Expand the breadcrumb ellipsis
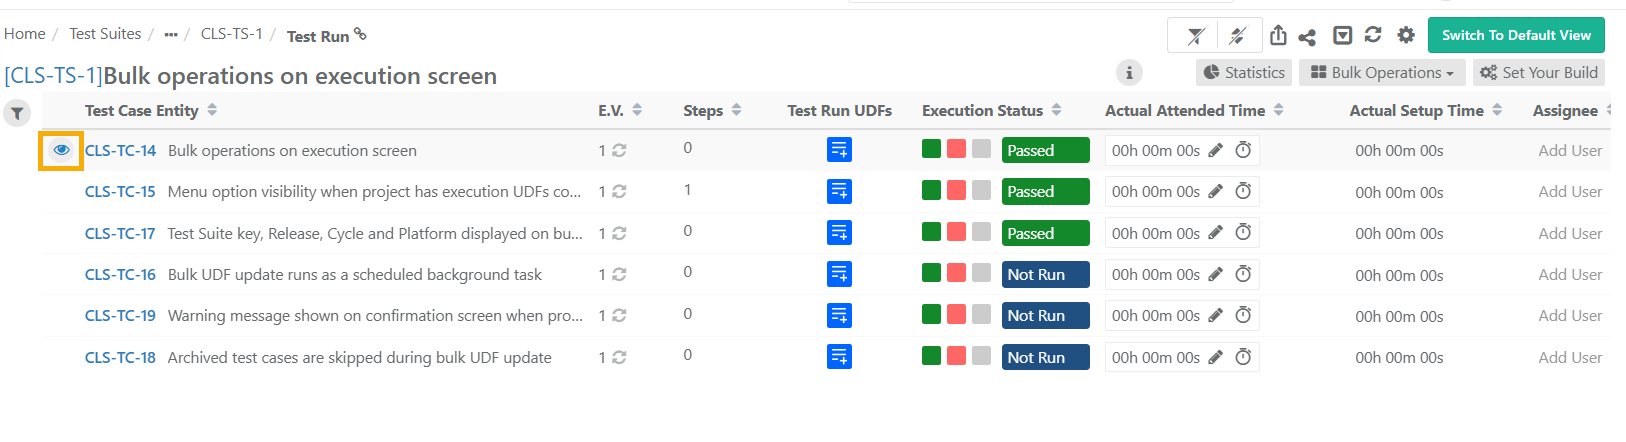The width and height of the screenshot is (1626, 442). [171, 35]
